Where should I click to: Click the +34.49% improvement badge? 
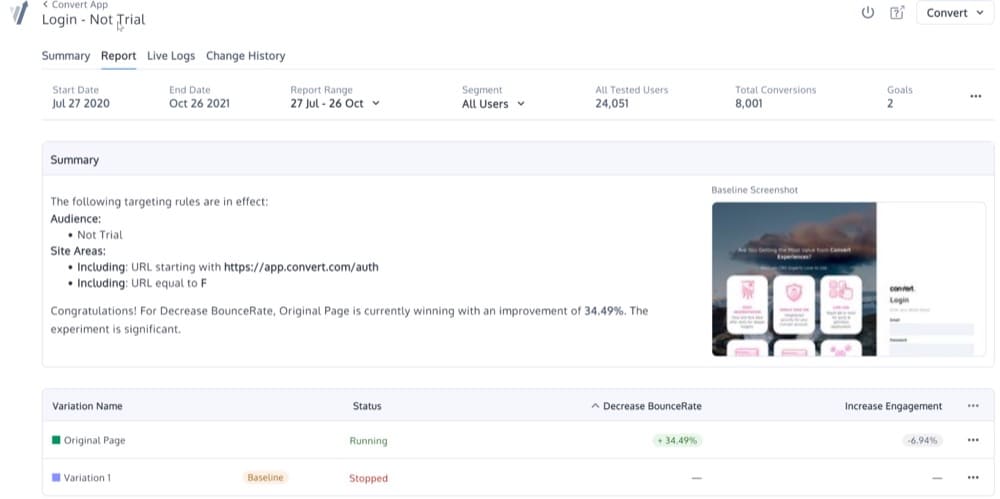pos(677,440)
